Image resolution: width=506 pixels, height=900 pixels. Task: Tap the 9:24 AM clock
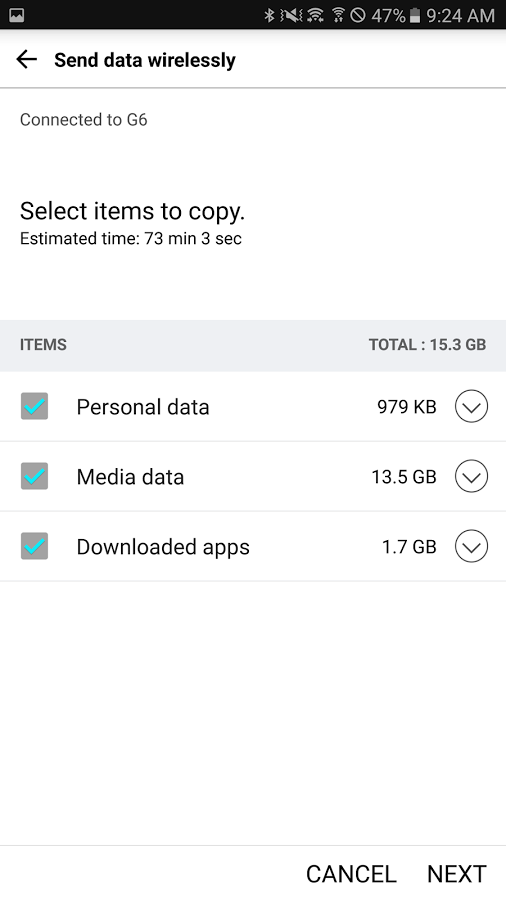[x=460, y=15]
